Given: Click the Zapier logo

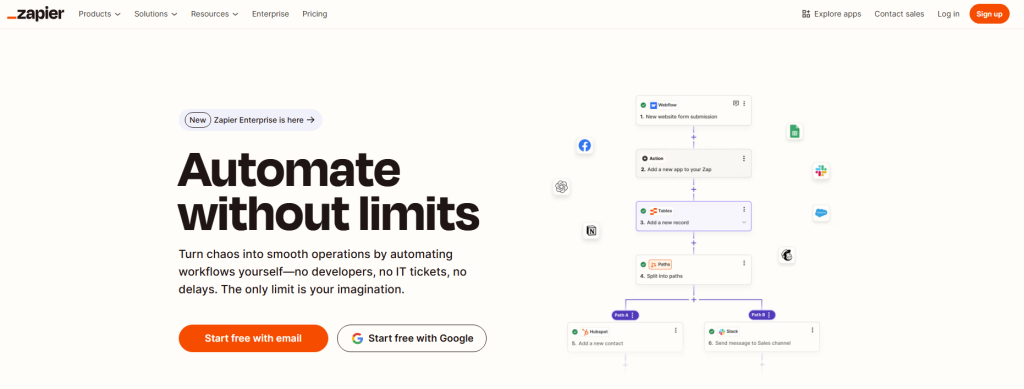Looking at the screenshot, I should pyautogui.click(x=35, y=14).
